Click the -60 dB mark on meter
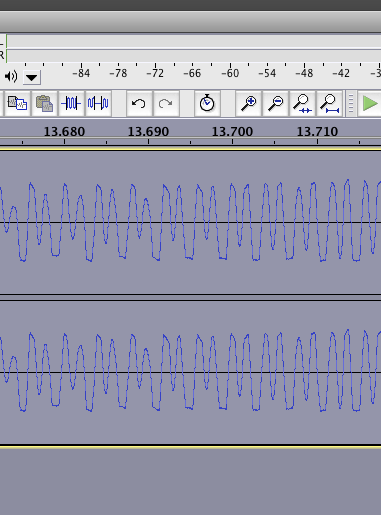The width and height of the screenshot is (381, 515). click(230, 73)
